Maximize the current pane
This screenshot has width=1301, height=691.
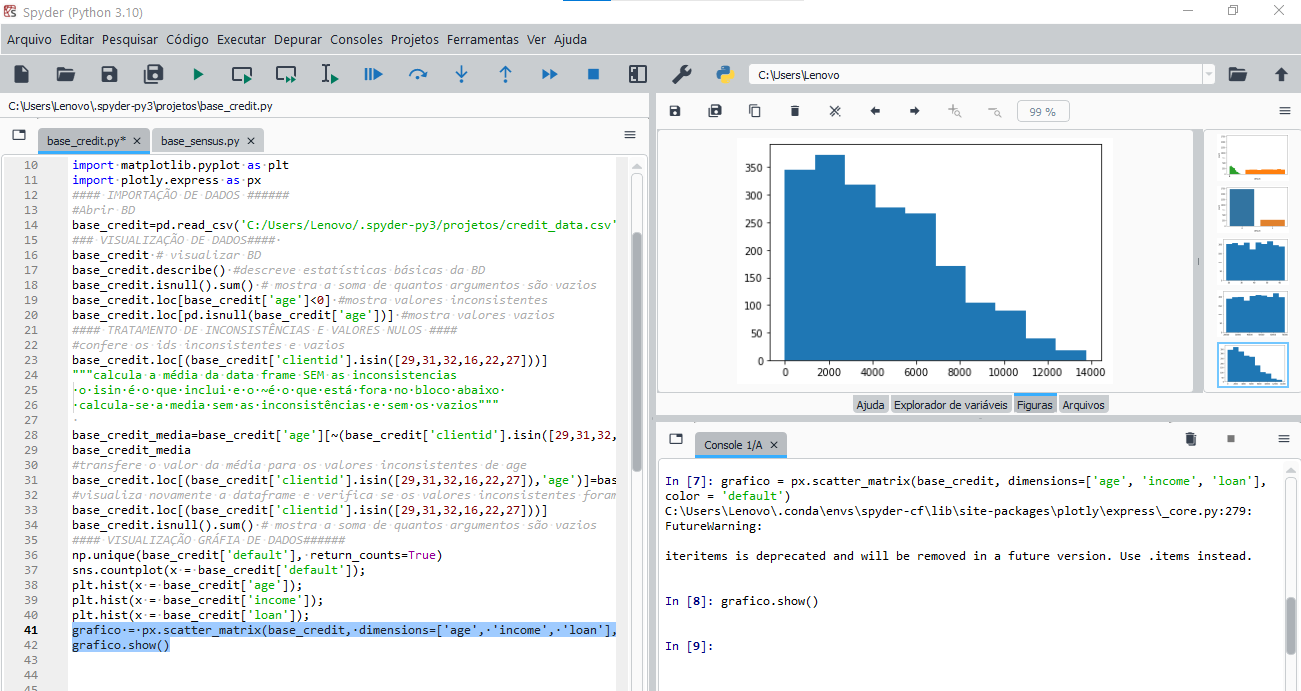(x=637, y=73)
